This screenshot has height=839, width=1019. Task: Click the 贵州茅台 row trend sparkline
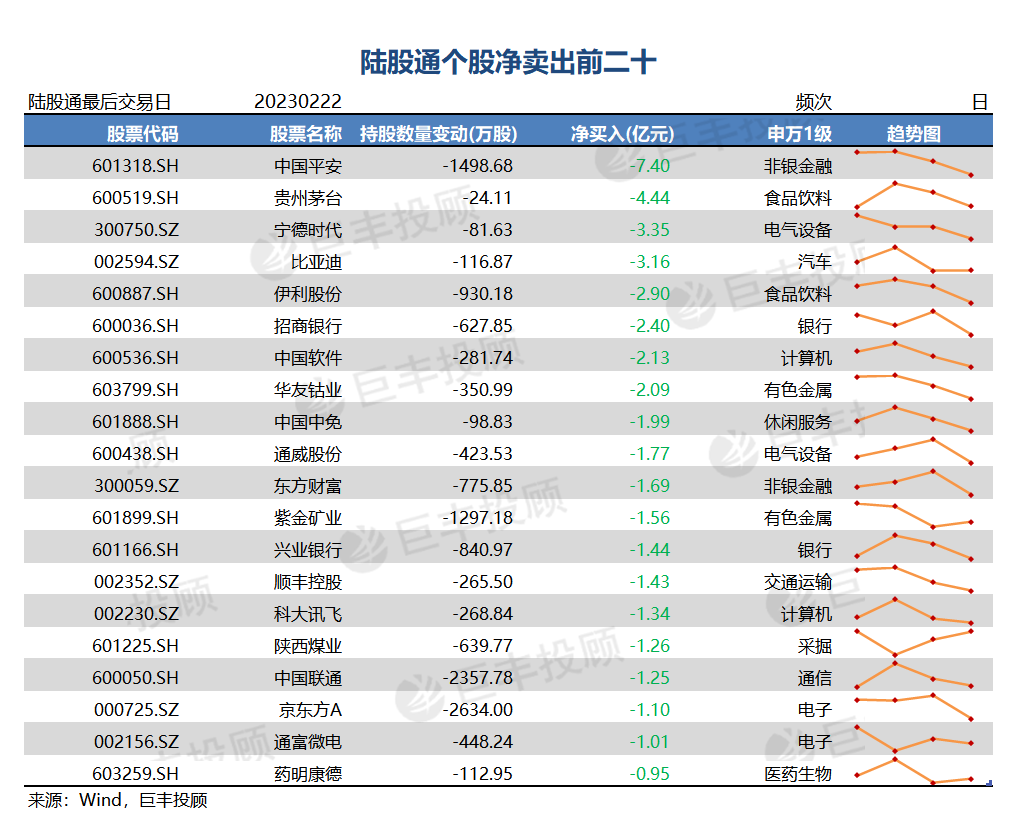pos(914,195)
